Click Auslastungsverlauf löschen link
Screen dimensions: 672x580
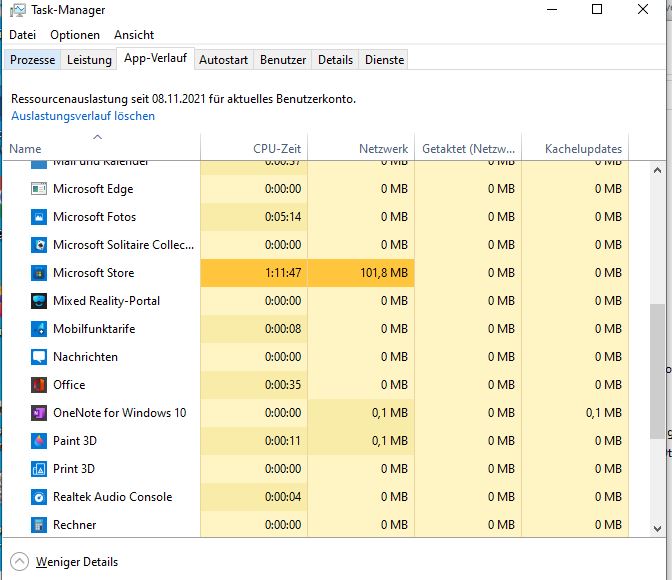(83, 116)
